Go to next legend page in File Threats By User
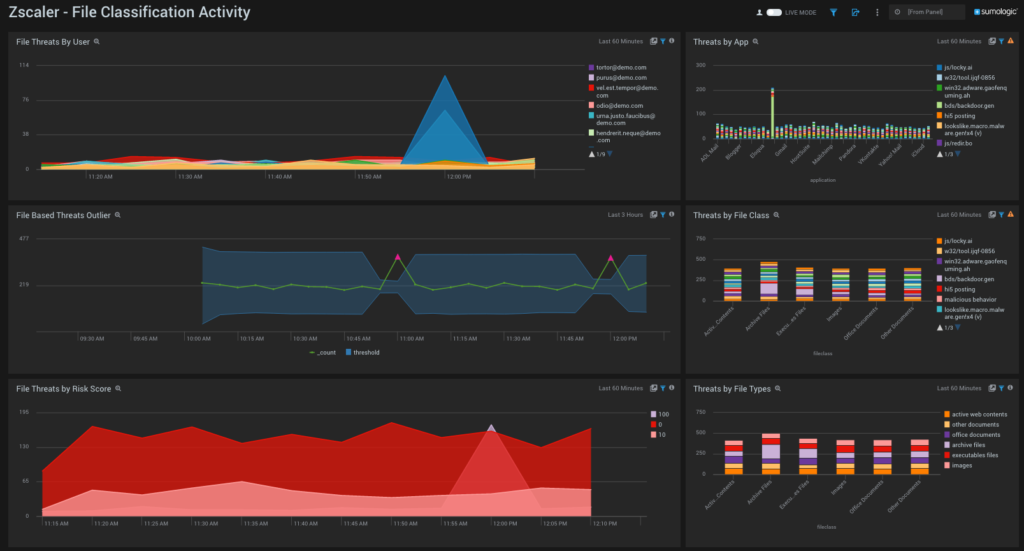 [x=610, y=154]
